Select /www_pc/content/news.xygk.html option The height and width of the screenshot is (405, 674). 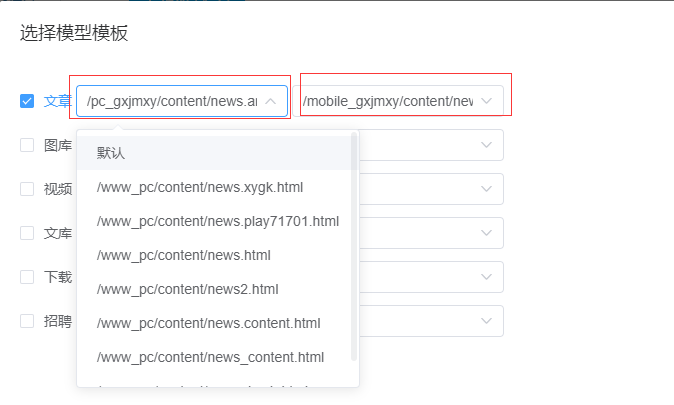pos(200,187)
